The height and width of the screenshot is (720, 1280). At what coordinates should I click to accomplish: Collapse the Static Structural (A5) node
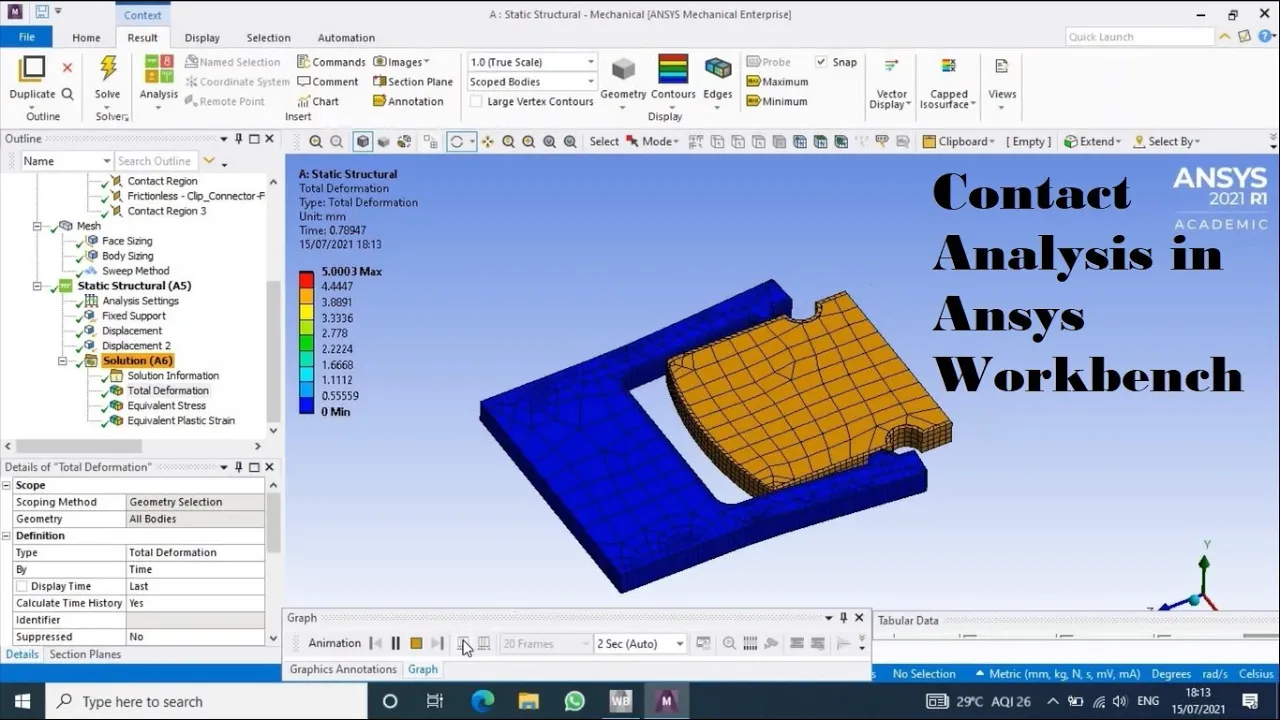[37, 286]
